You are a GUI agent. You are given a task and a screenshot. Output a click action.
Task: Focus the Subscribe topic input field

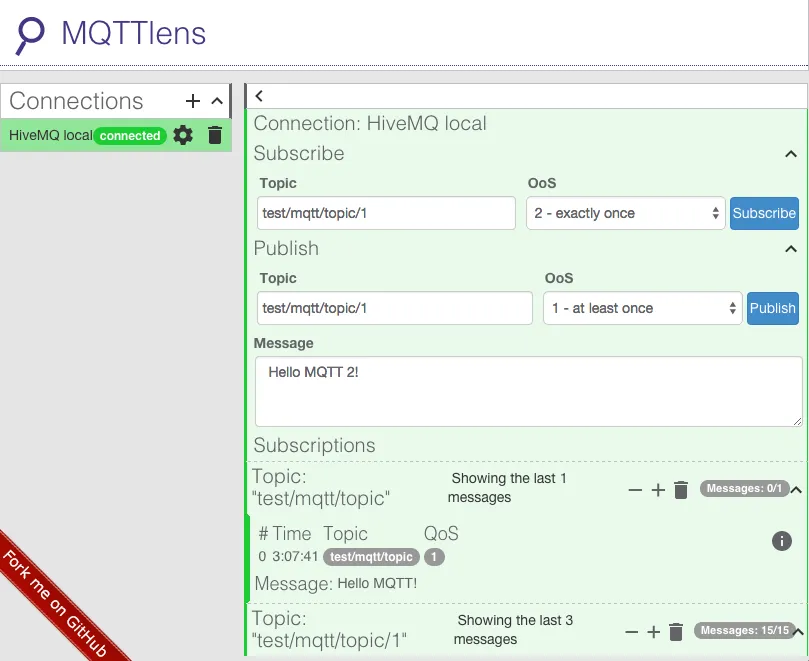[386, 213]
